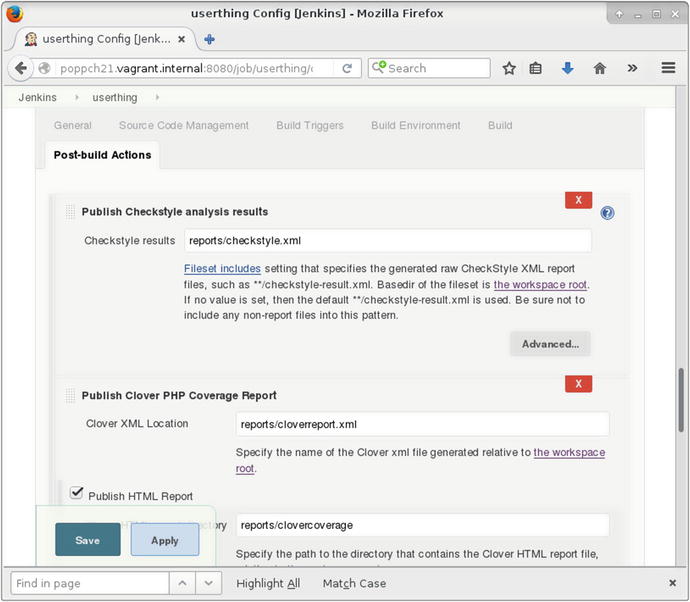
Task: Bookmark this page with star icon
Action: tap(509, 68)
